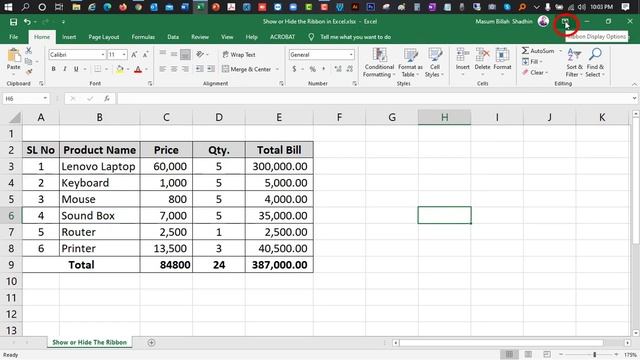Open the Name Box H6 dropdown
Image resolution: width=640 pixels, height=360 pixels.
pyautogui.click(x=45, y=98)
